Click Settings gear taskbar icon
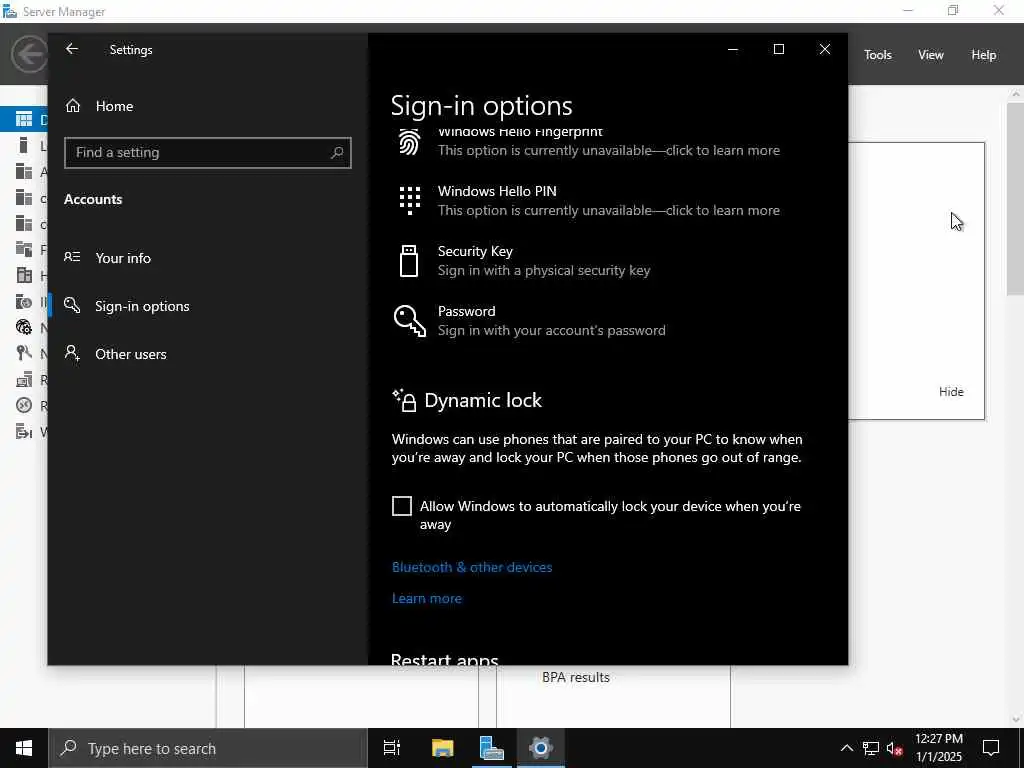The image size is (1024, 768). pyautogui.click(x=541, y=748)
